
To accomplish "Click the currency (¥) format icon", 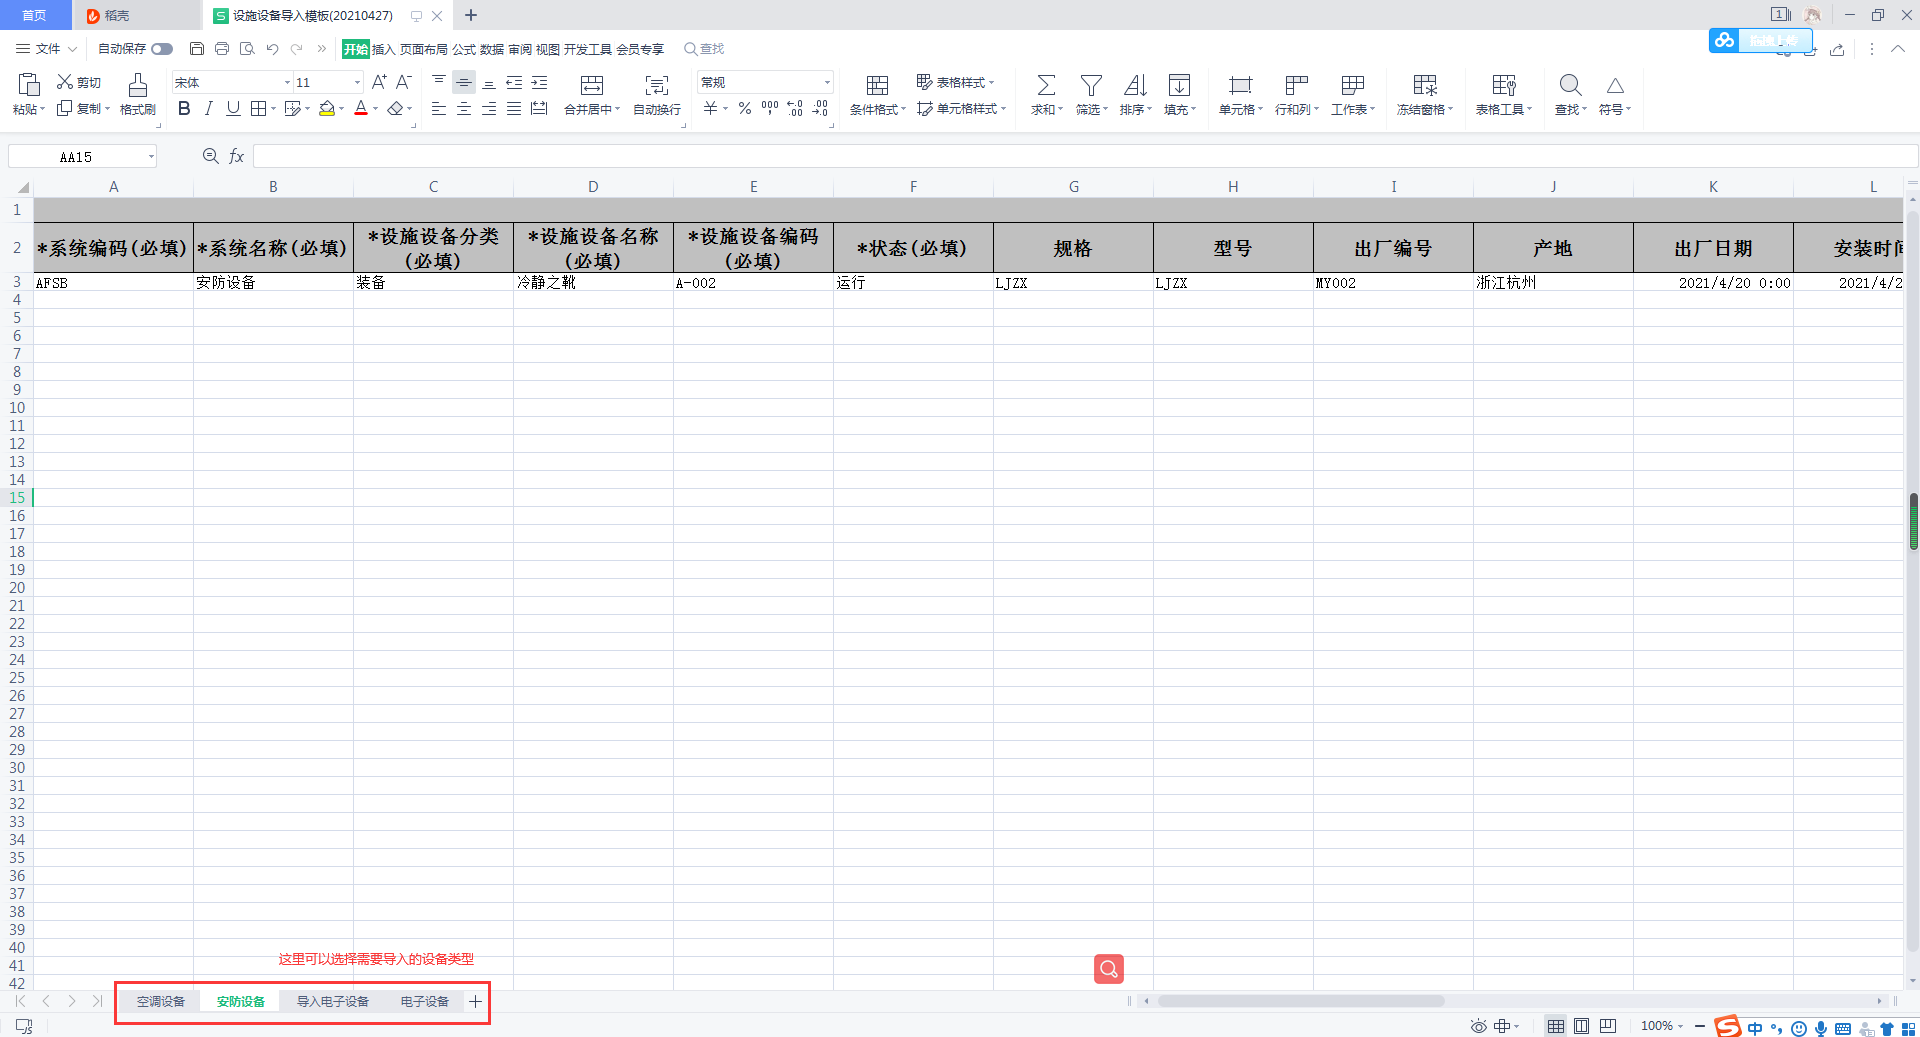I will coord(711,109).
